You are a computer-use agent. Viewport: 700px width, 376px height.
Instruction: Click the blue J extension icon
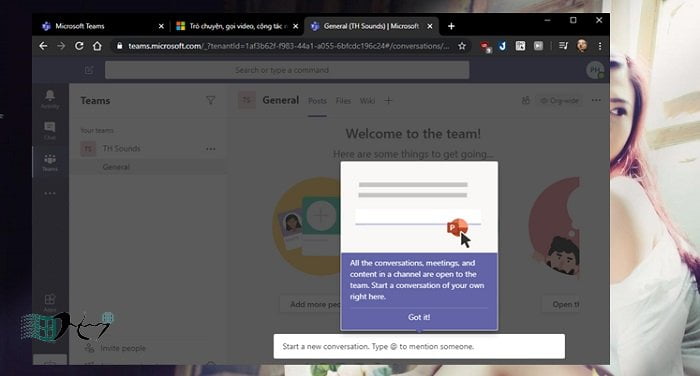(x=502, y=46)
